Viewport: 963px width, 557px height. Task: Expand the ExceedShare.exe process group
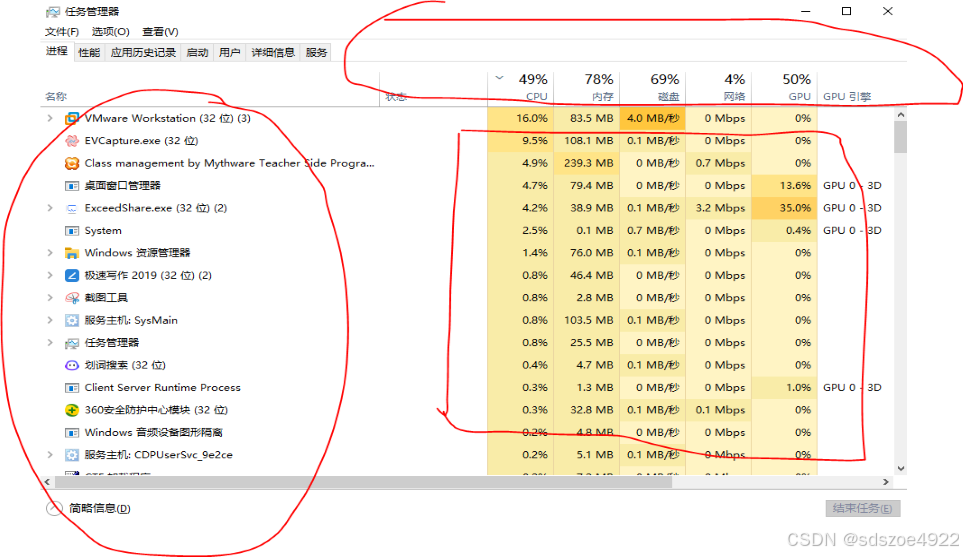pyautogui.click(x=50, y=208)
